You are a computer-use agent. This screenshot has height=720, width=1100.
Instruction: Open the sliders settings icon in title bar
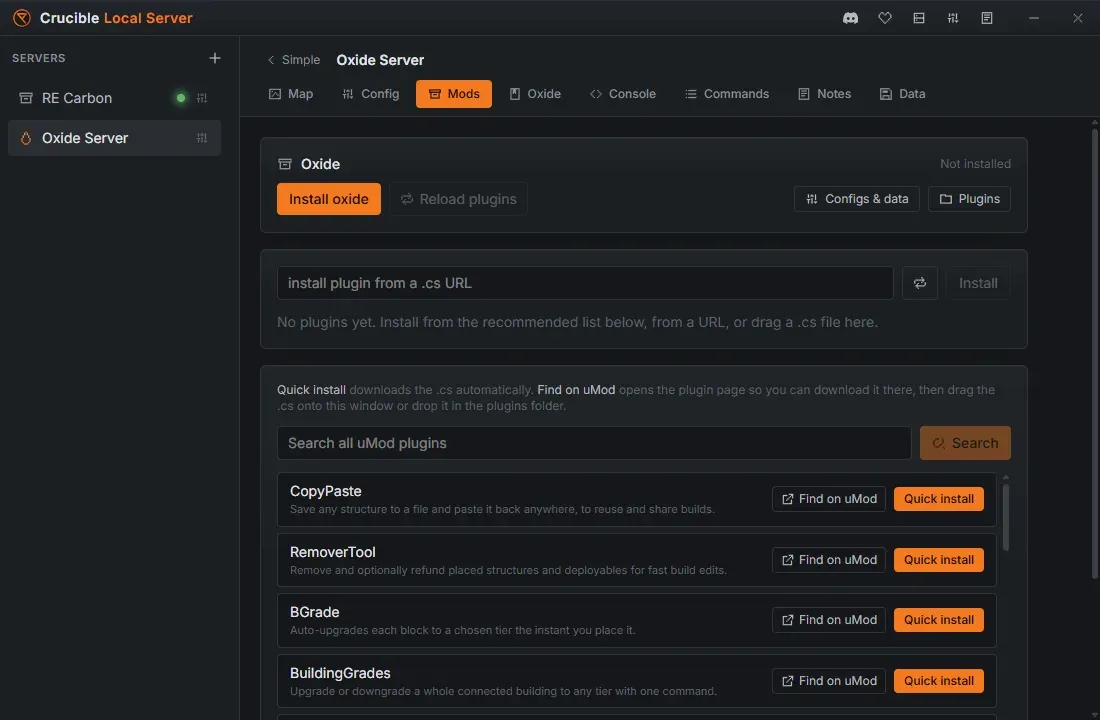click(953, 18)
